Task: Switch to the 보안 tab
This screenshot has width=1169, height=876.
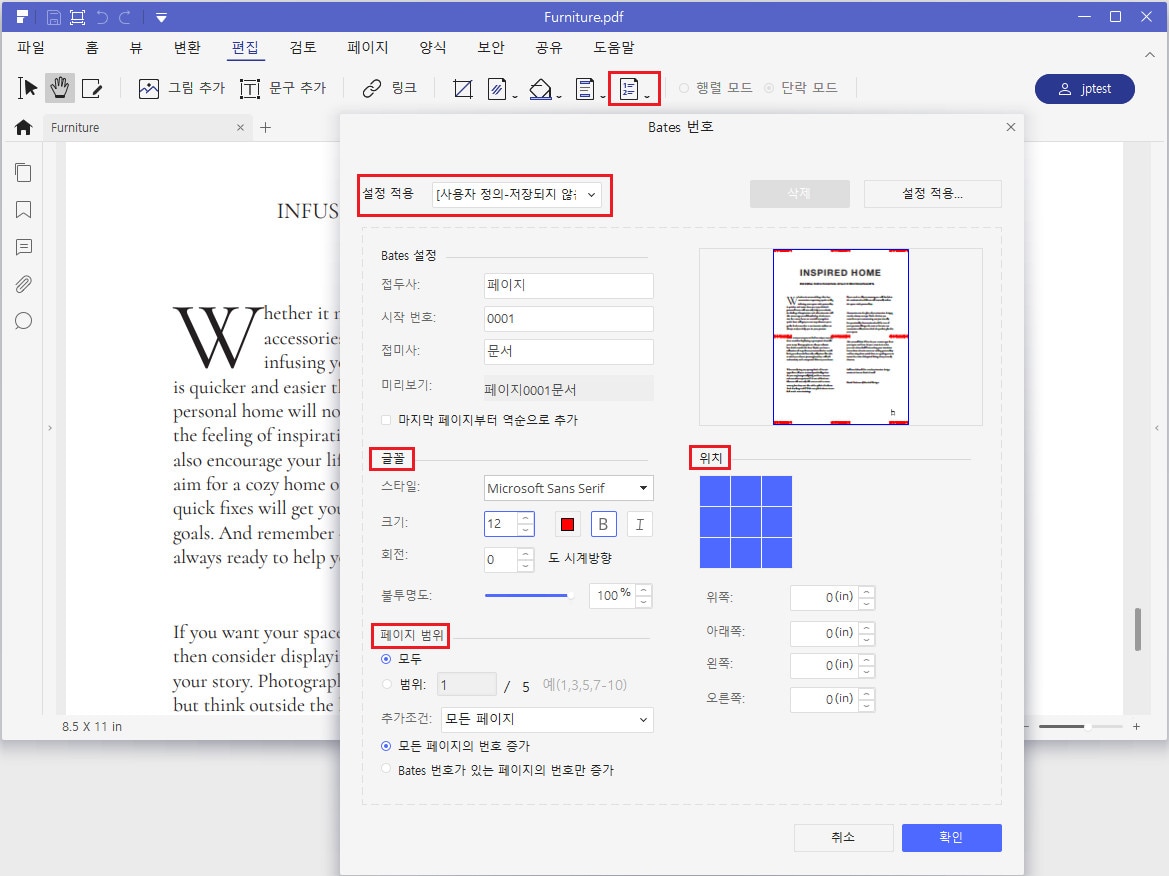Action: 491,48
